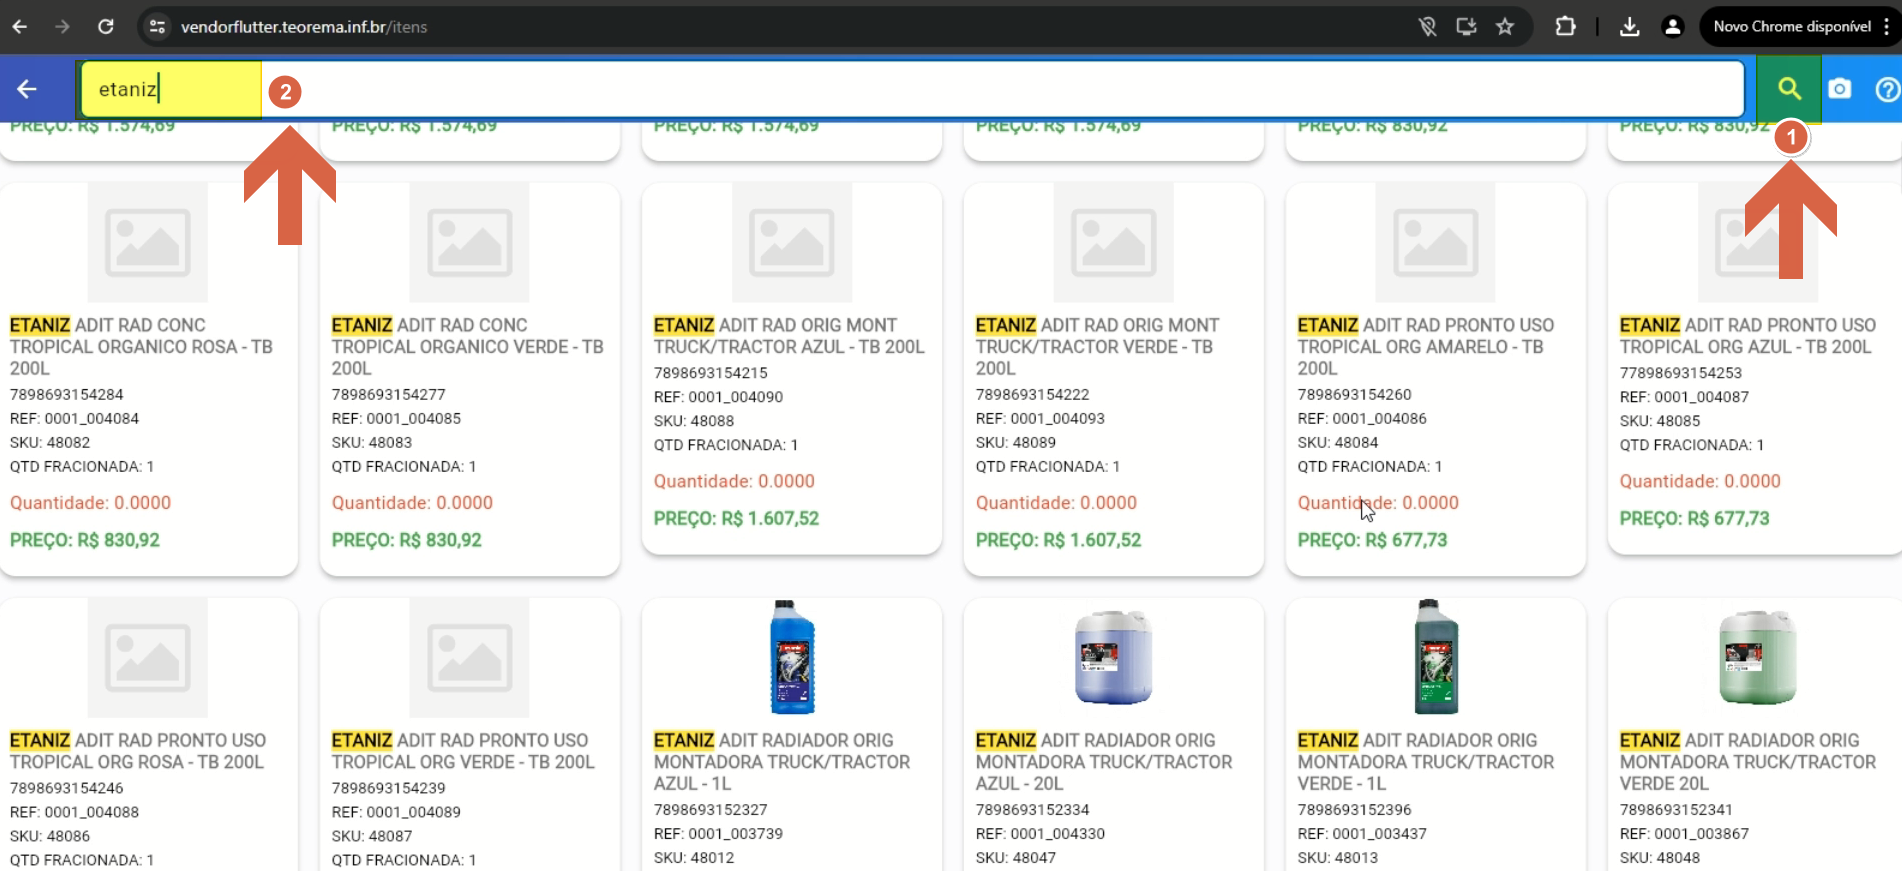Click the blue 1L bottle product image
The height and width of the screenshot is (871, 1902).
point(792,658)
